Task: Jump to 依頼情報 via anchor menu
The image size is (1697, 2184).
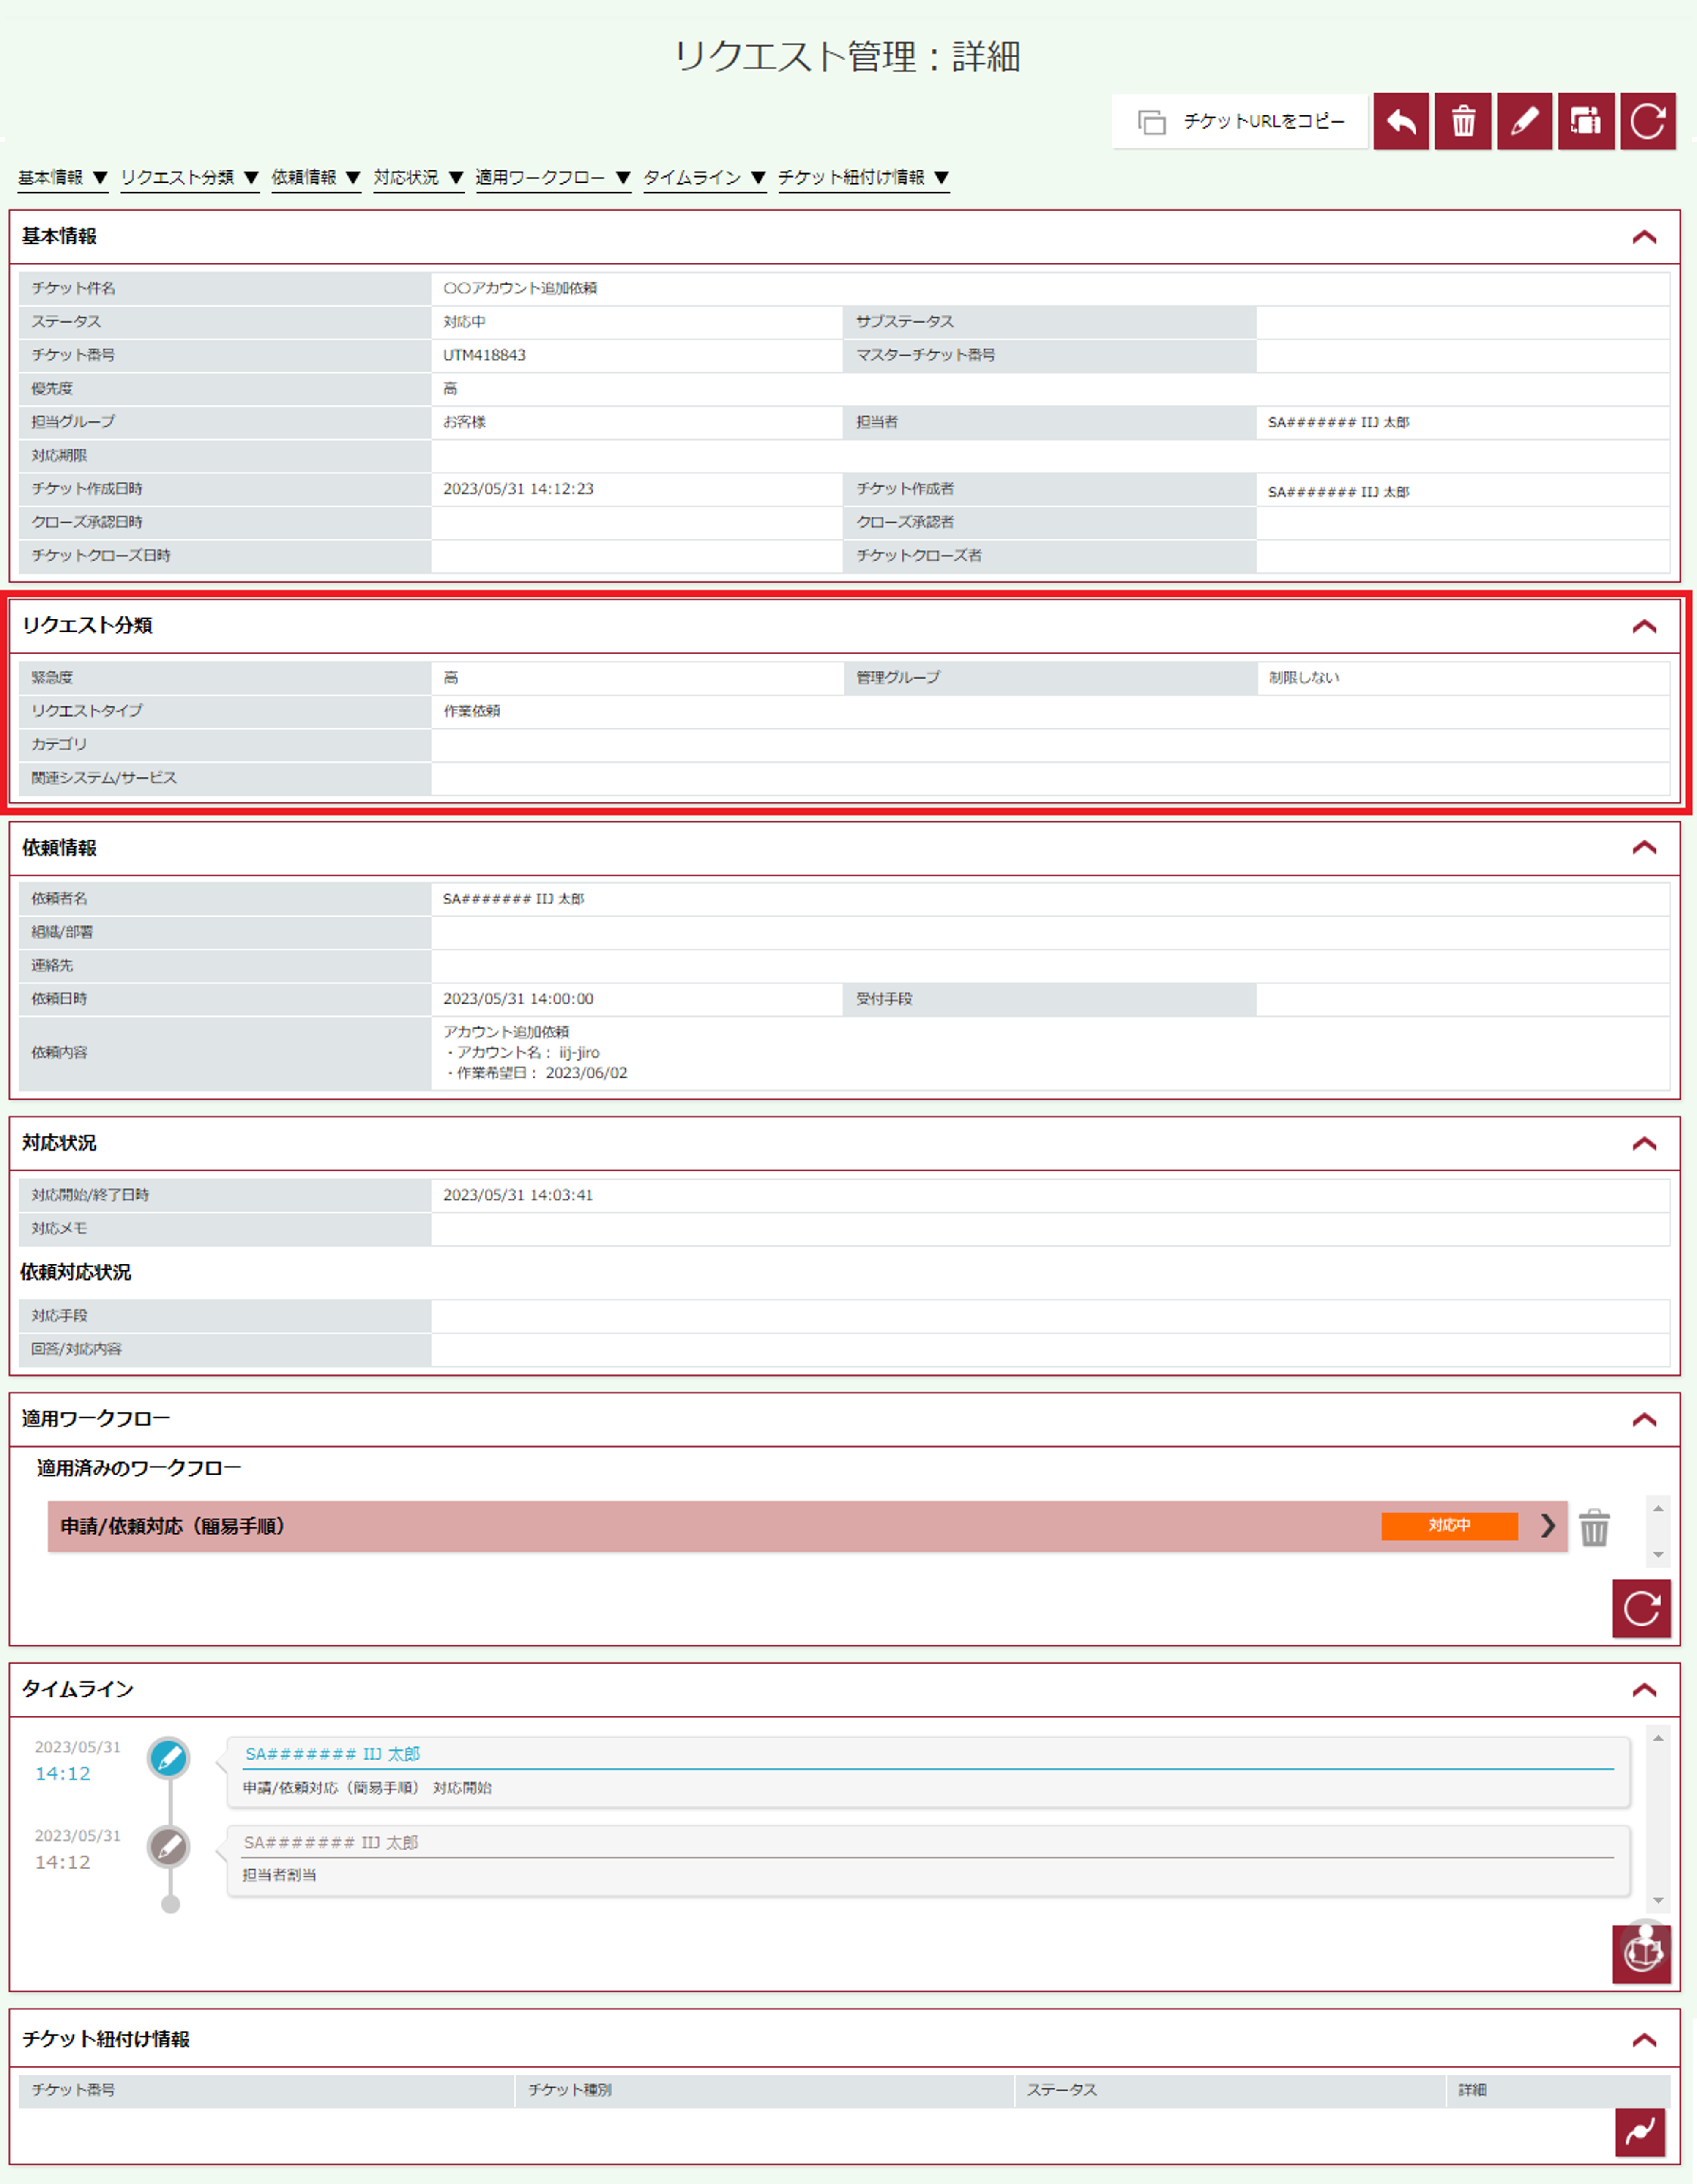Action: [316, 178]
